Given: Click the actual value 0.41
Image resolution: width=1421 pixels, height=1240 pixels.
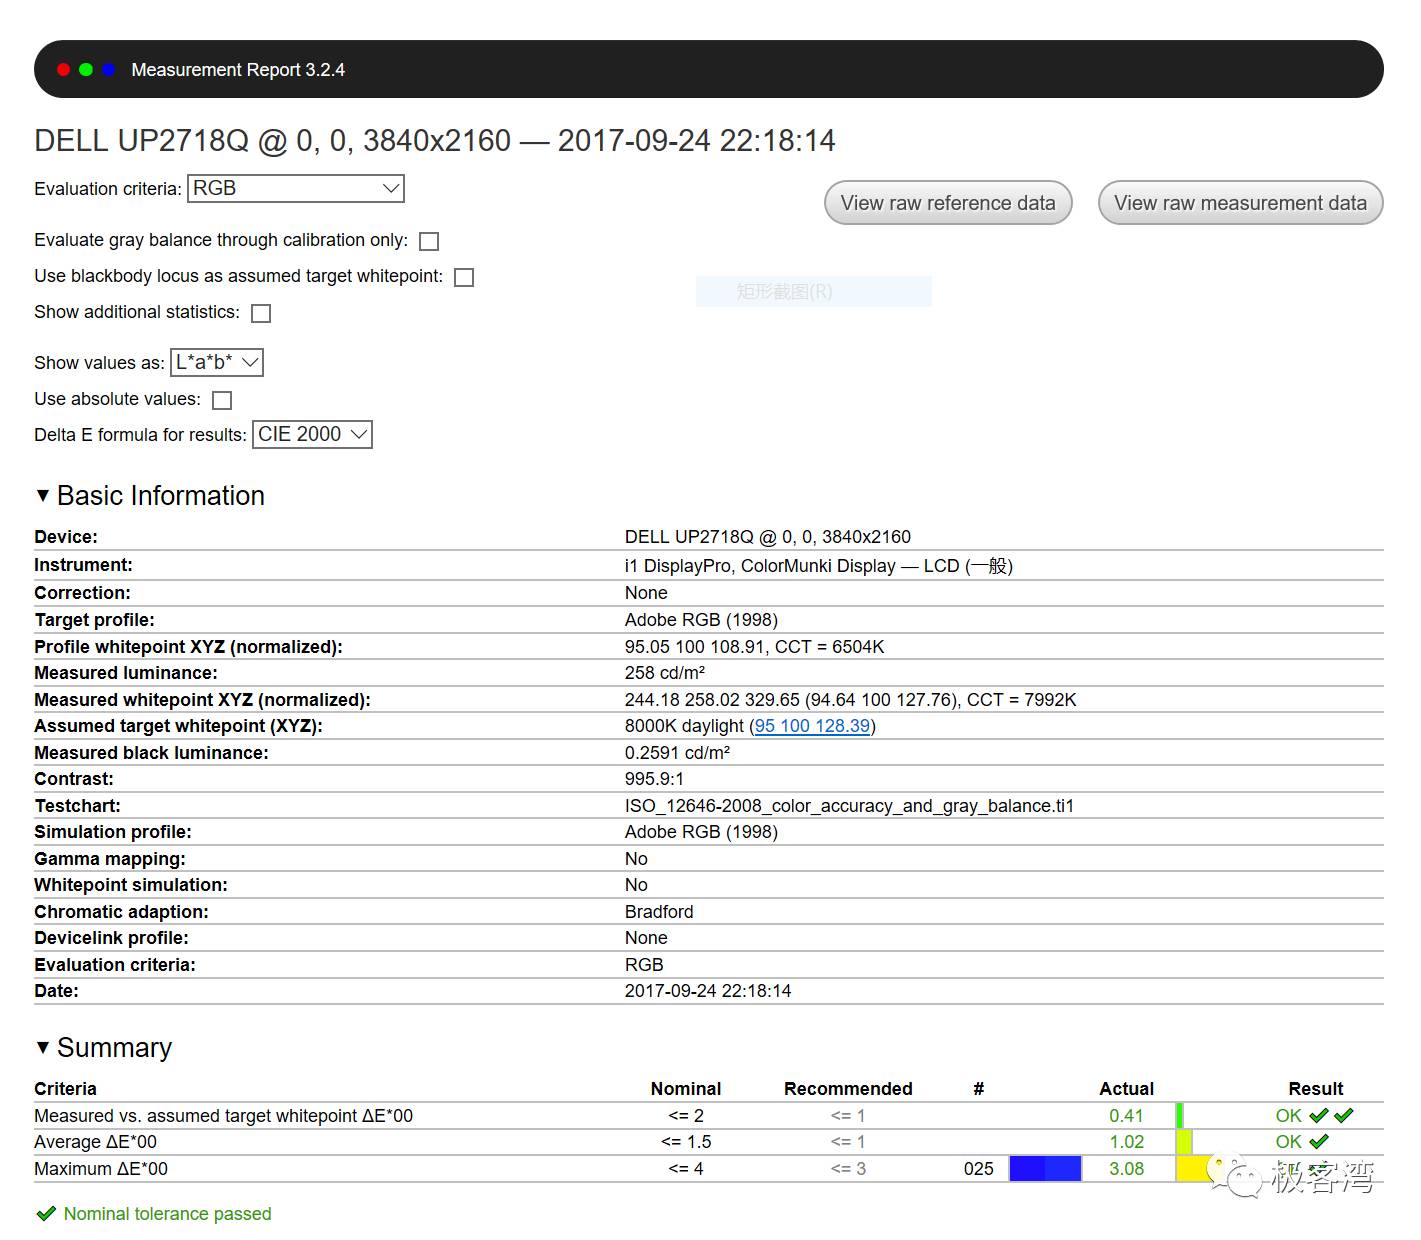Looking at the screenshot, I should [x=1126, y=1116].
